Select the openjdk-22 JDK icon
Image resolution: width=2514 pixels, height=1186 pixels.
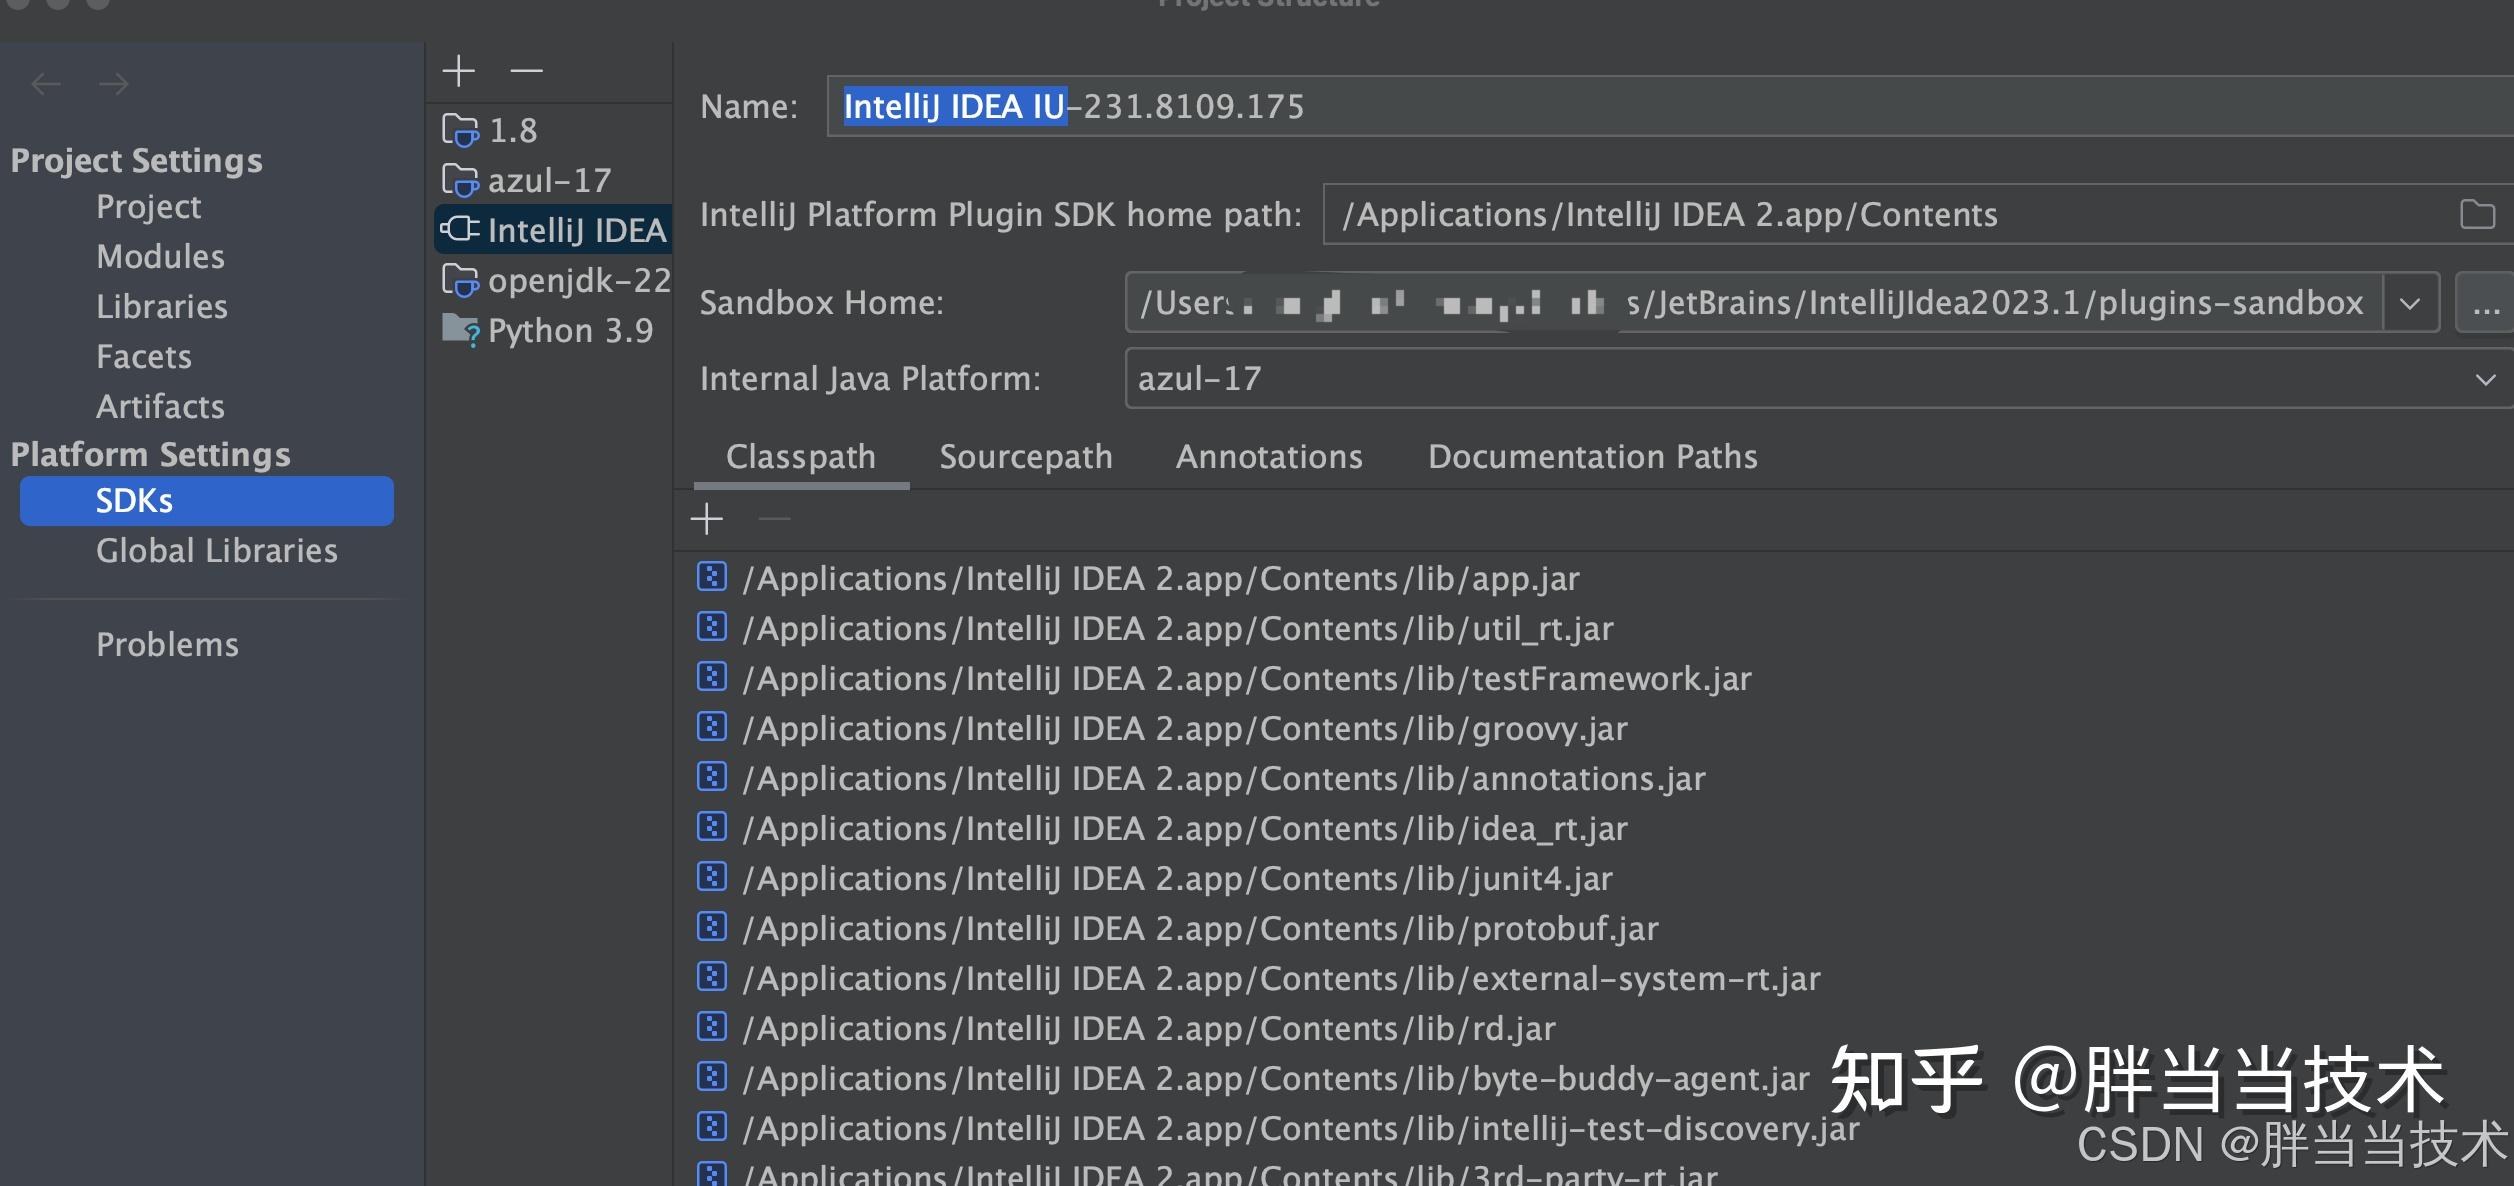(x=461, y=280)
